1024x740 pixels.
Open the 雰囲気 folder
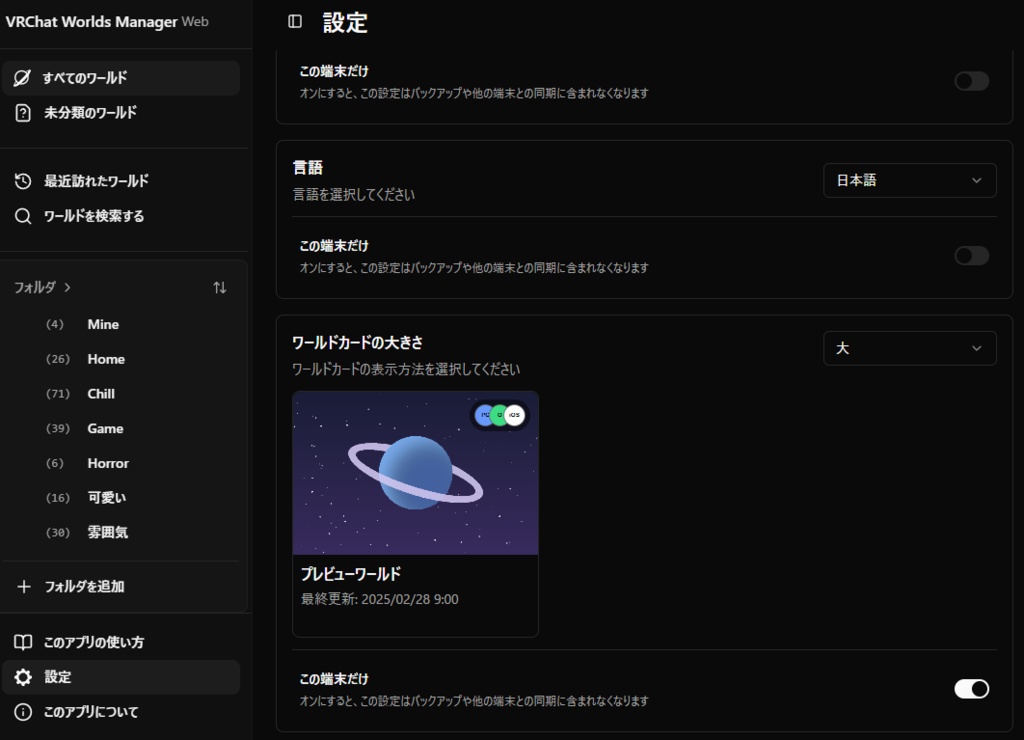pyautogui.click(x=108, y=532)
